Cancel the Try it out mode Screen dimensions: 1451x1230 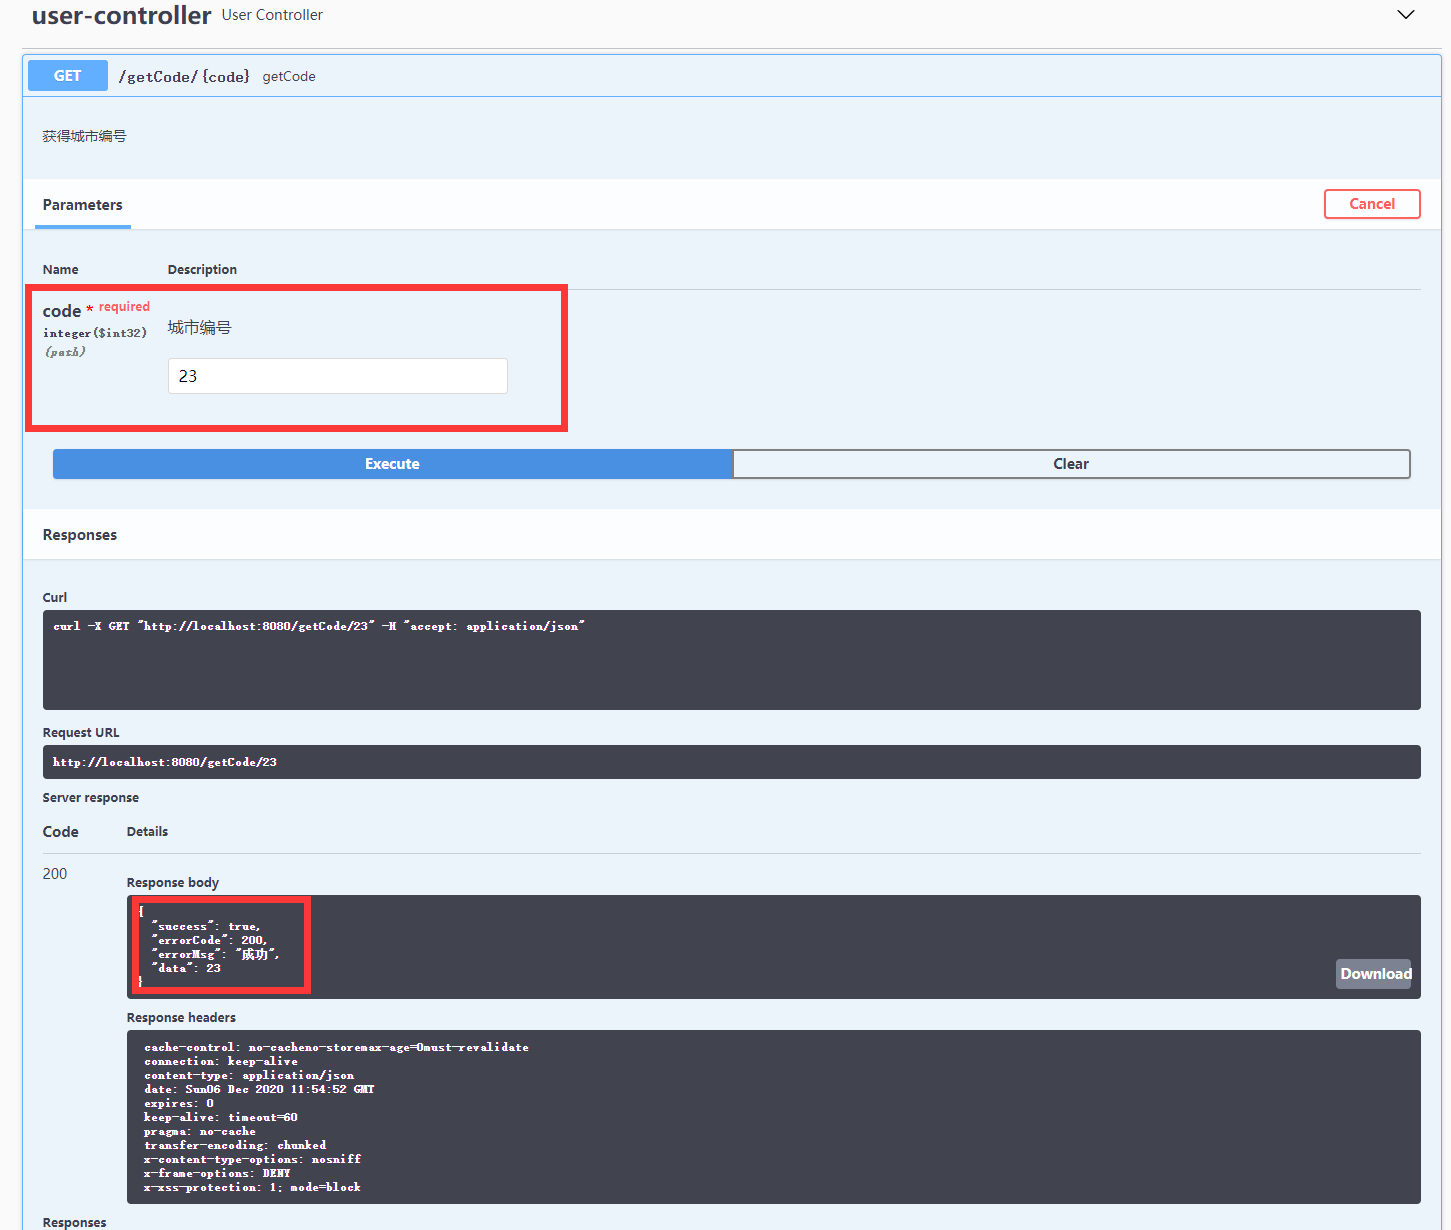pyautogui.click(x=1372, y=203)
